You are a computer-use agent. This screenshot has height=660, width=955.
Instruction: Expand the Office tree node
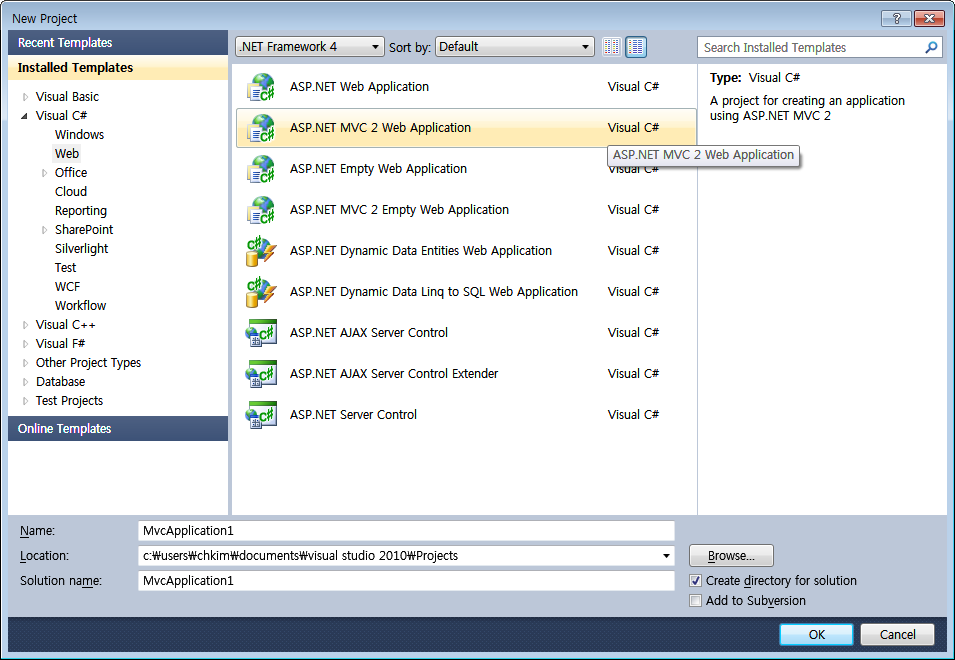pyautogui.click(x=44, y=173)
